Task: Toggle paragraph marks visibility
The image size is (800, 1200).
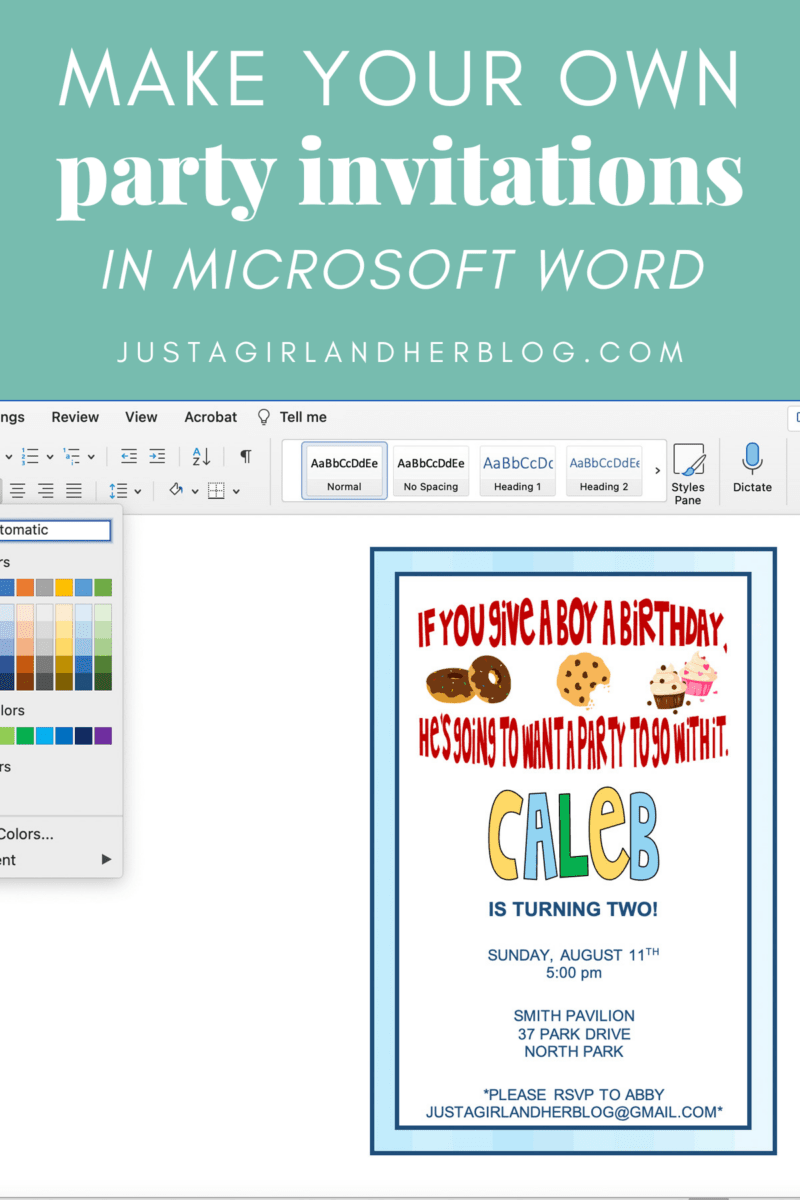Action: [x=244, y=457]
